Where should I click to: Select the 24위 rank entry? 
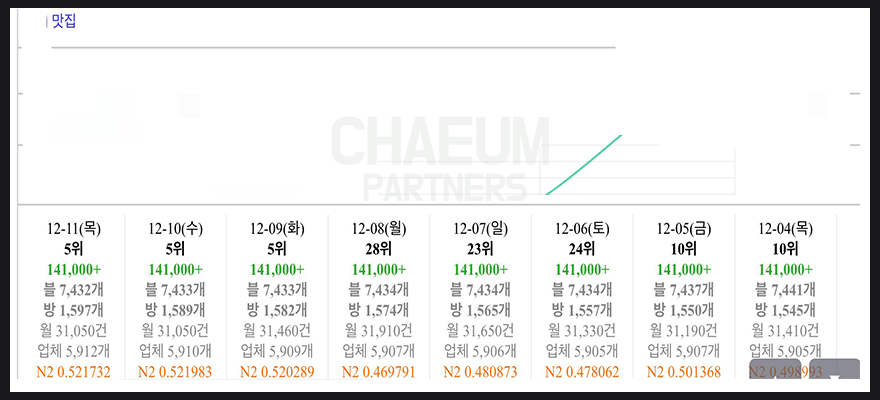point(582,249)
